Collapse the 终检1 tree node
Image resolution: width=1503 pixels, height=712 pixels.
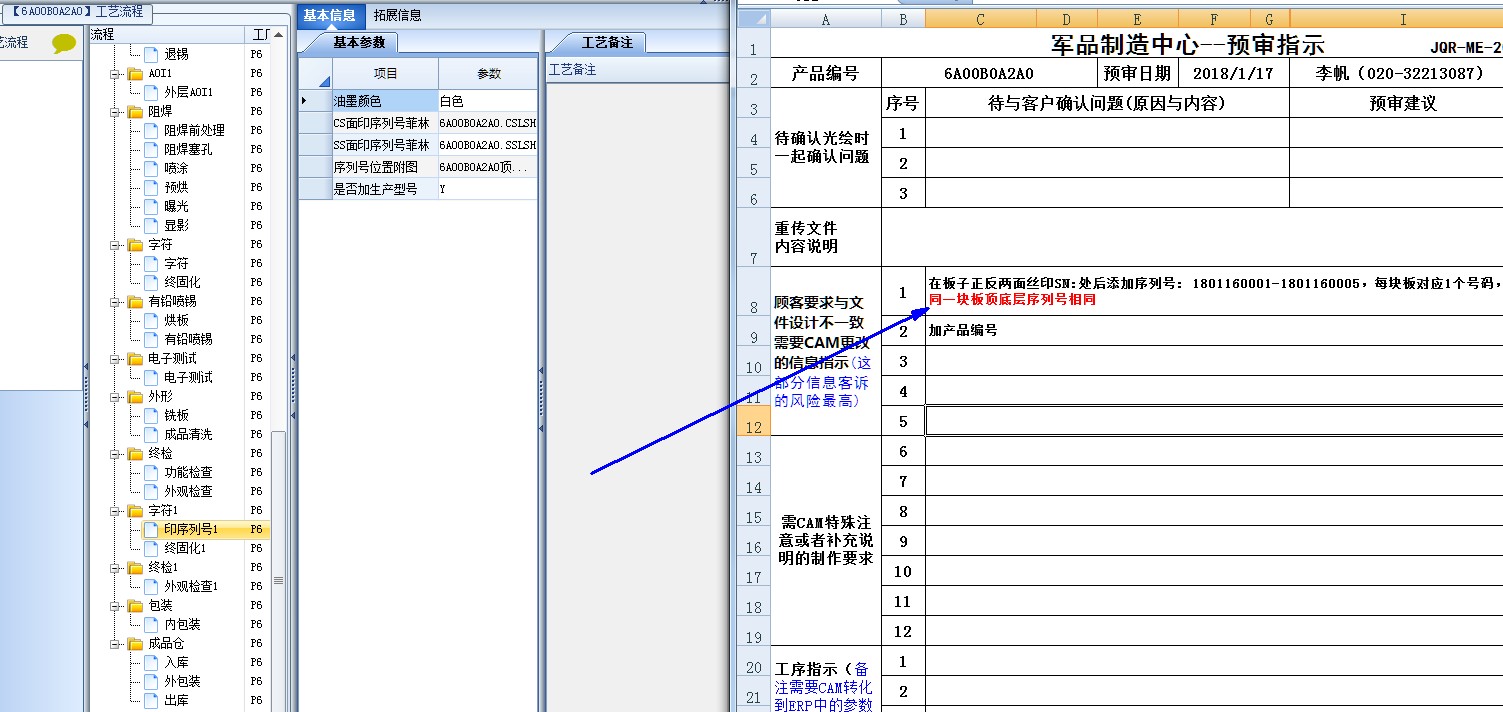(116, 567)
